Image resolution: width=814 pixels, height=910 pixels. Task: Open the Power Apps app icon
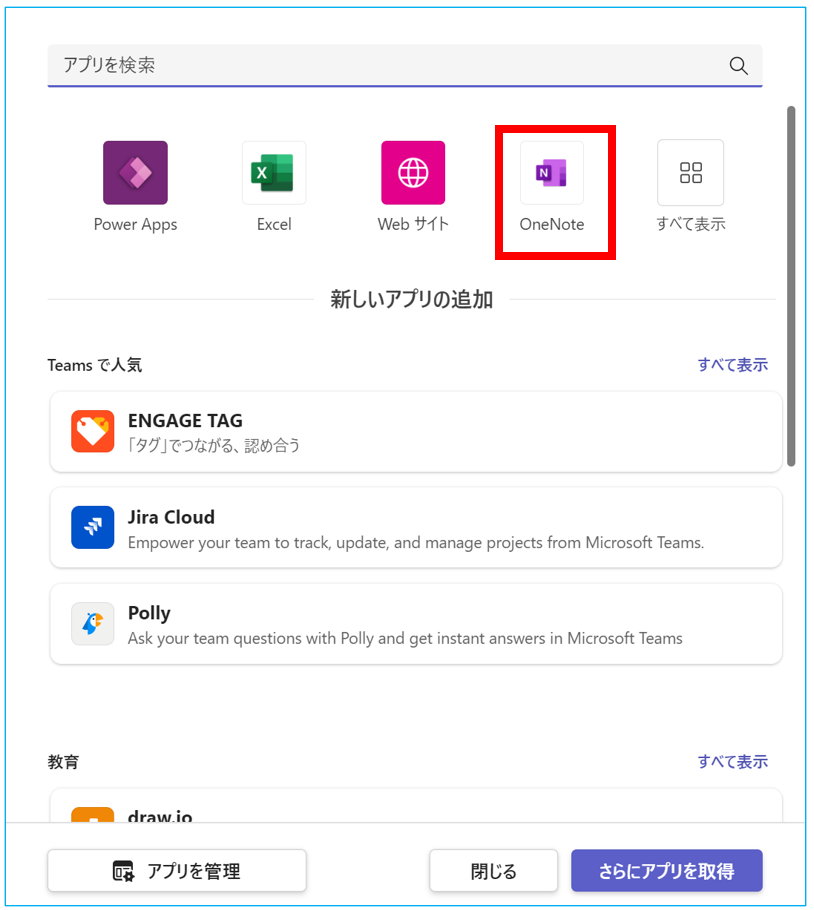(135, 173)
